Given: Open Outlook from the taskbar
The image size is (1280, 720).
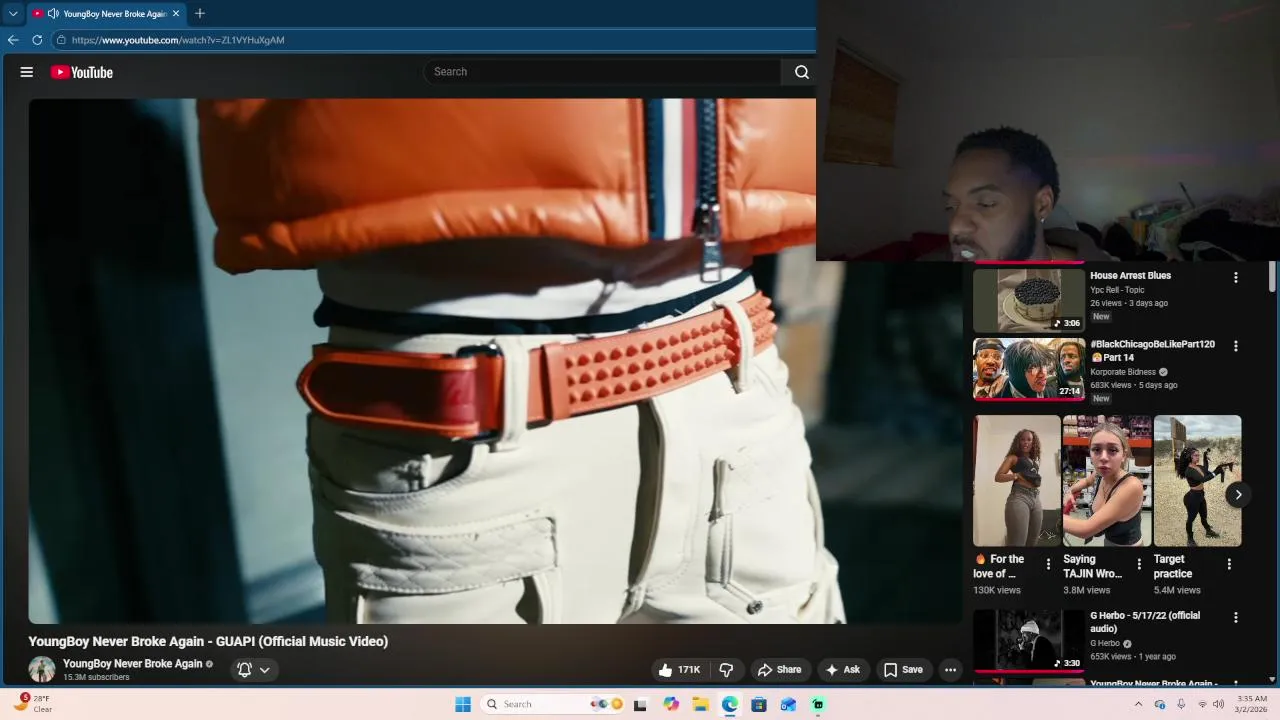Looking at the screenshot, I should click(788, 704).
